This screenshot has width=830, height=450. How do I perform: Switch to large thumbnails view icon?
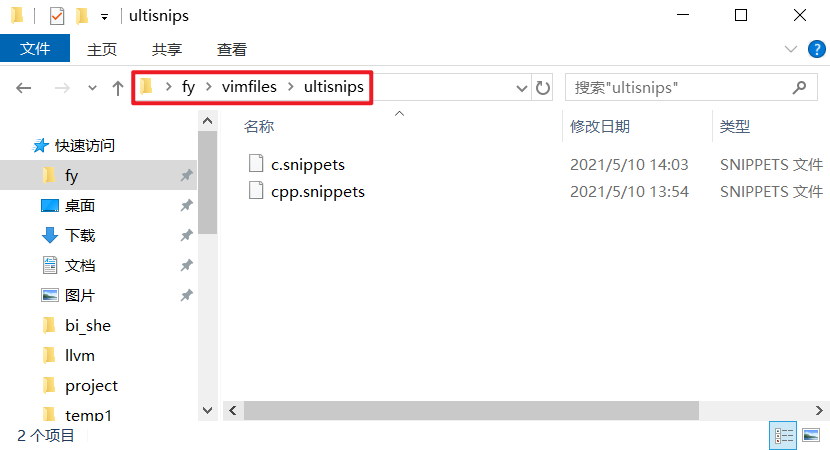pyautogui.click(x=811, y=435)
